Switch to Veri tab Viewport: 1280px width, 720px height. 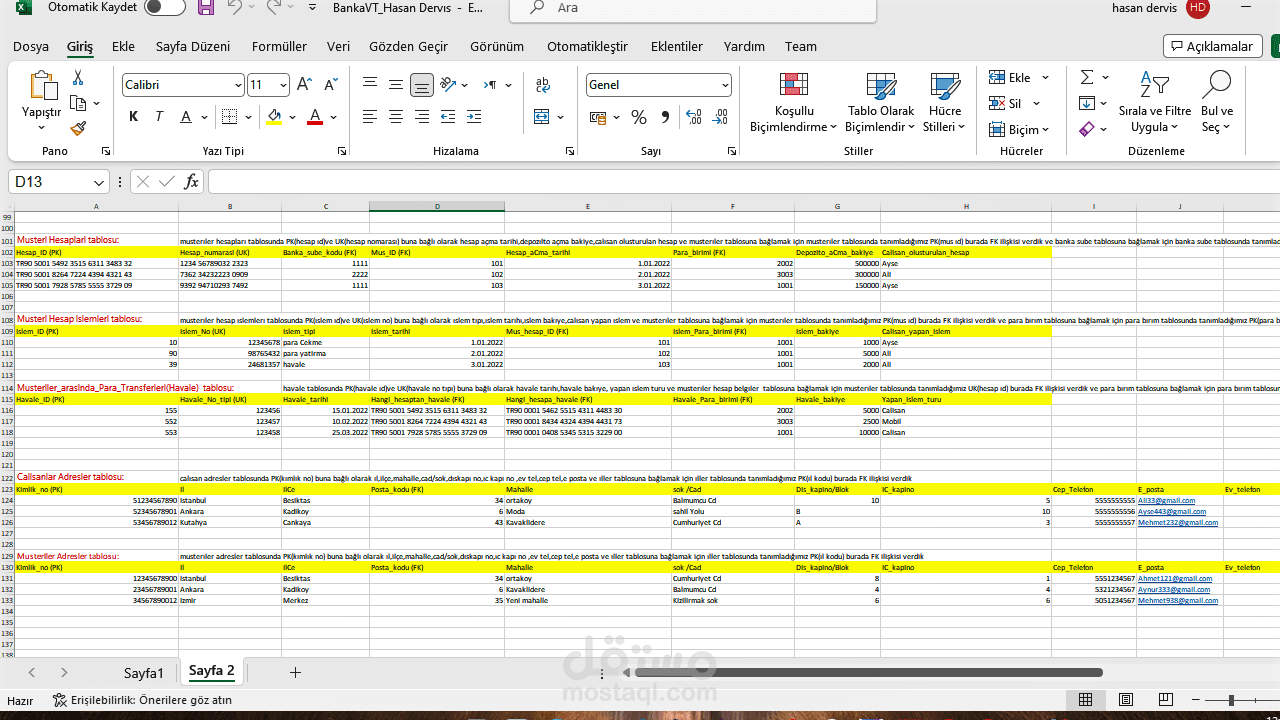[x=338, y=46]
